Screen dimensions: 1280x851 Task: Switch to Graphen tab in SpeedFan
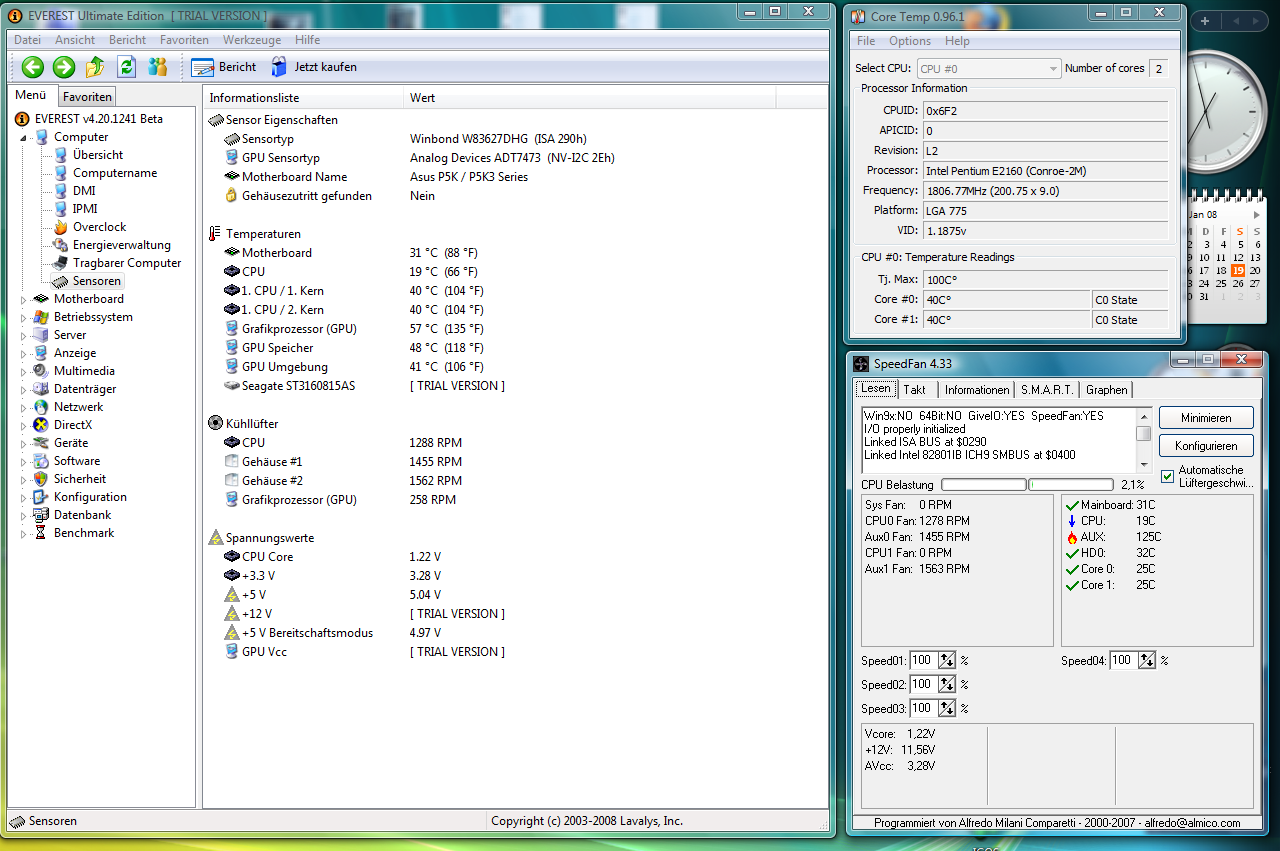[x=1106, y=390]
